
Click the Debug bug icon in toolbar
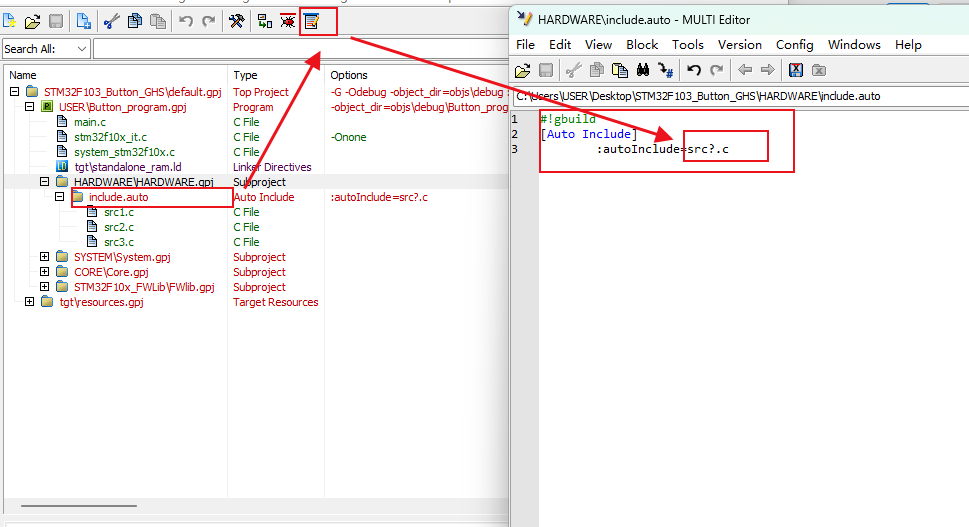288,21
